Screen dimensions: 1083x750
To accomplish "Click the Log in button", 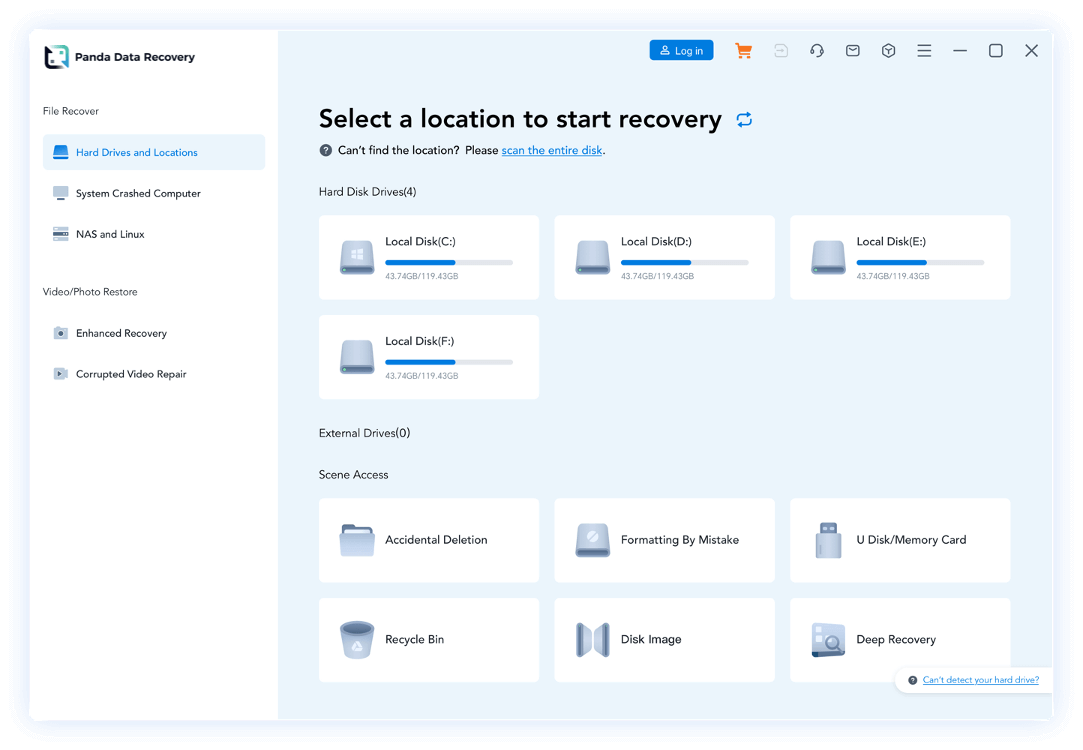I will pyautogui.click(x=681, y=51).
